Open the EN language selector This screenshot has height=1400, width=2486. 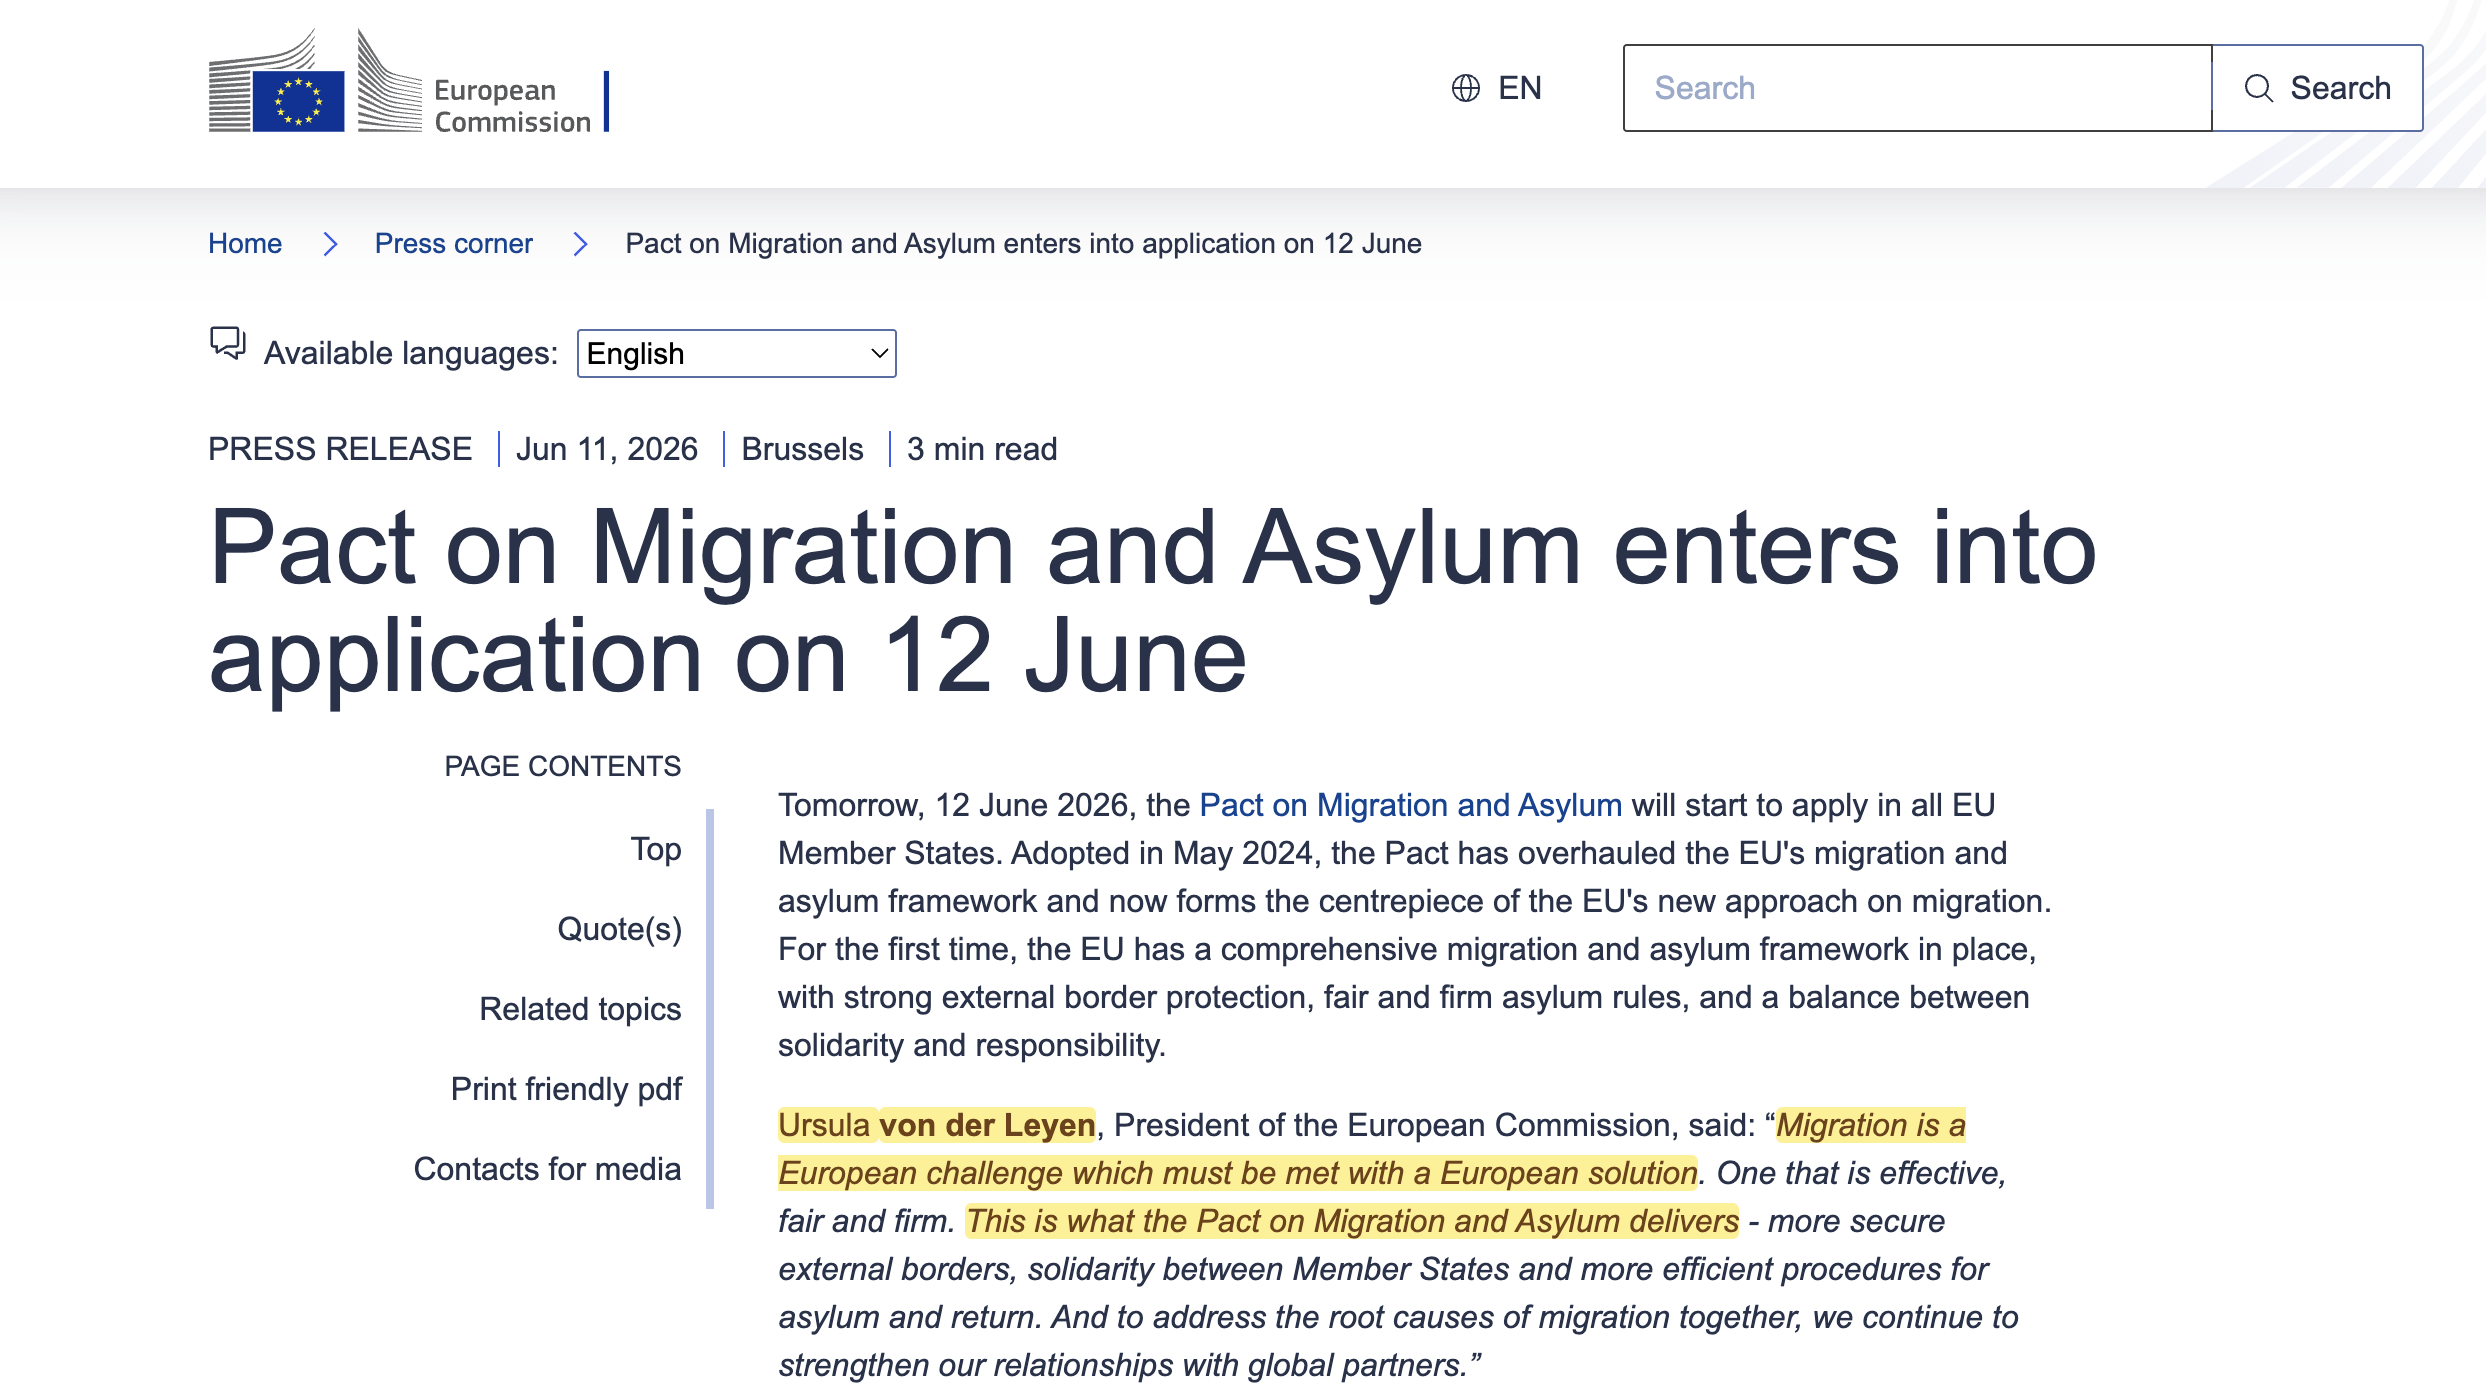(x=1496, y=88)
